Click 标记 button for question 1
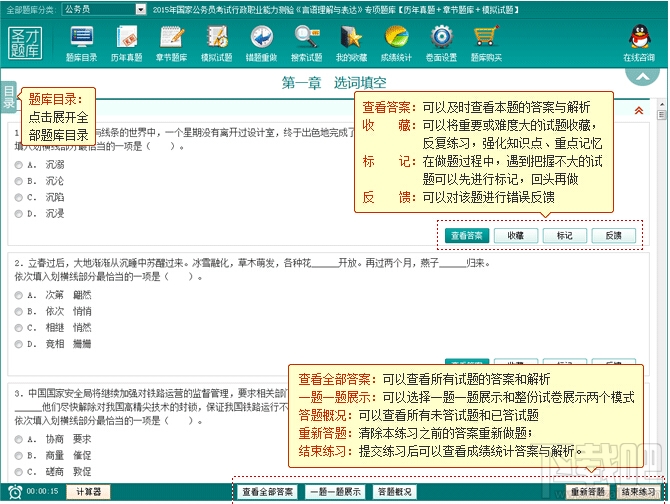 point(564,235)
